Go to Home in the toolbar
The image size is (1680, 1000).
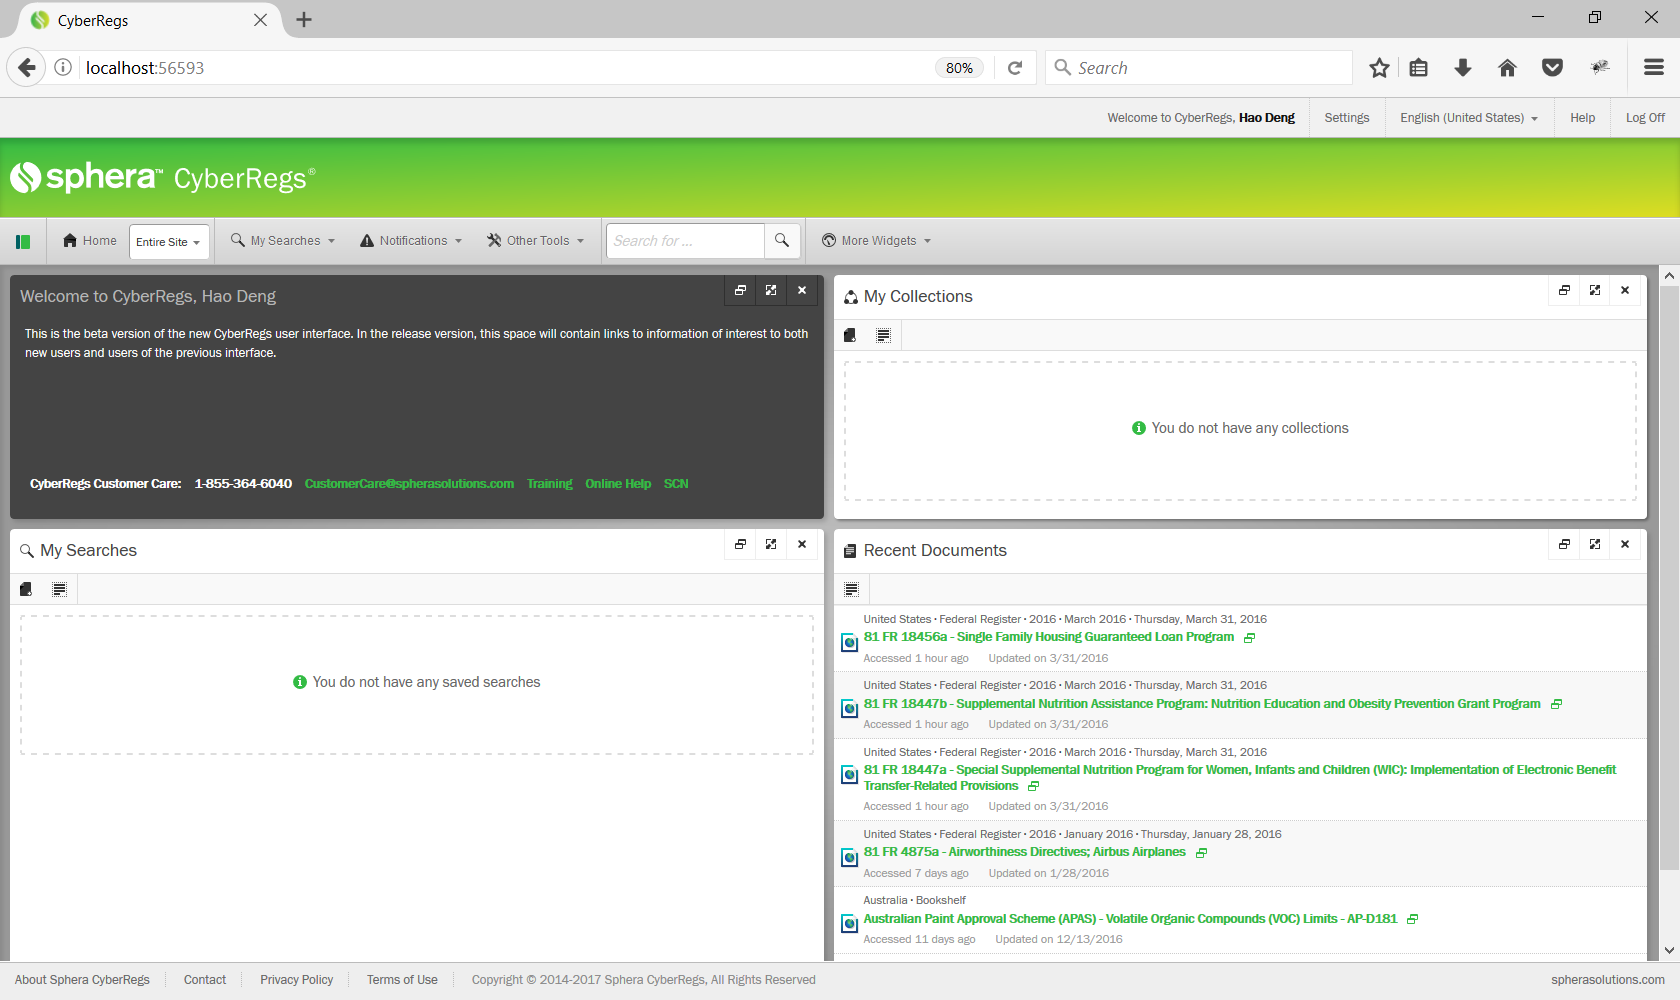[90, 241]
